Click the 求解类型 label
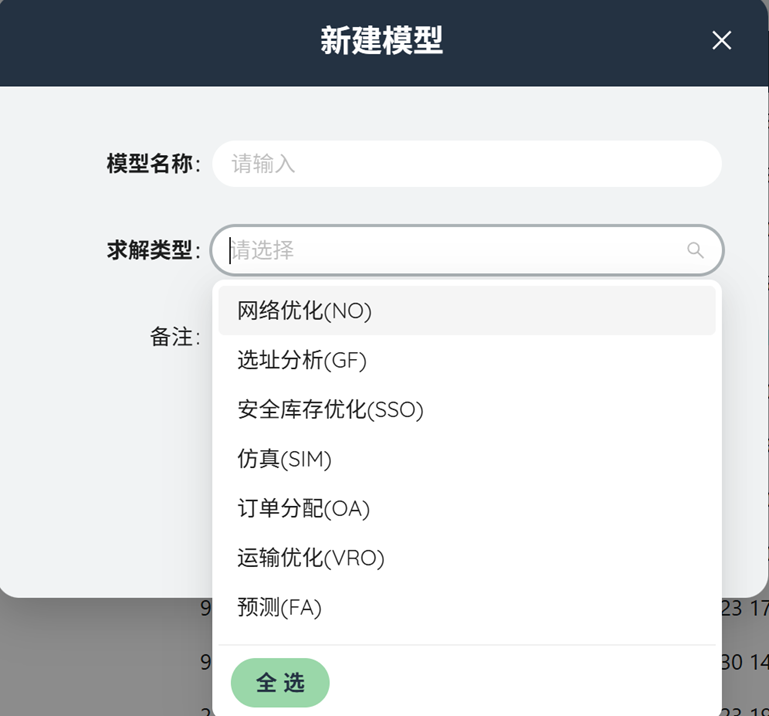This screenshot has width=769, height=716. point(154,250)
